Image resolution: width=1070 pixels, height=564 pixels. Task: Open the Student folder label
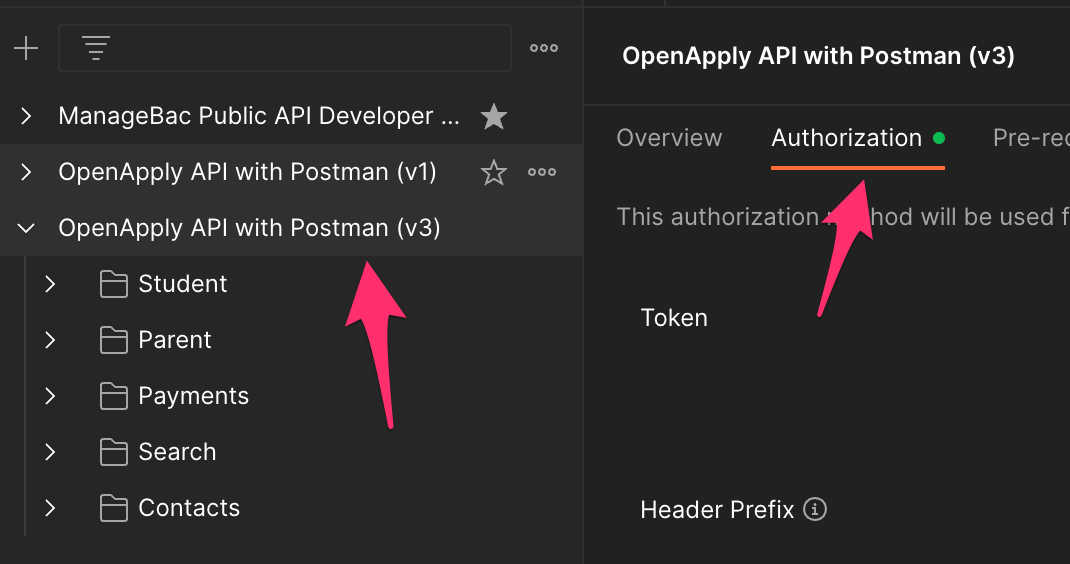(x=182, y=284)
